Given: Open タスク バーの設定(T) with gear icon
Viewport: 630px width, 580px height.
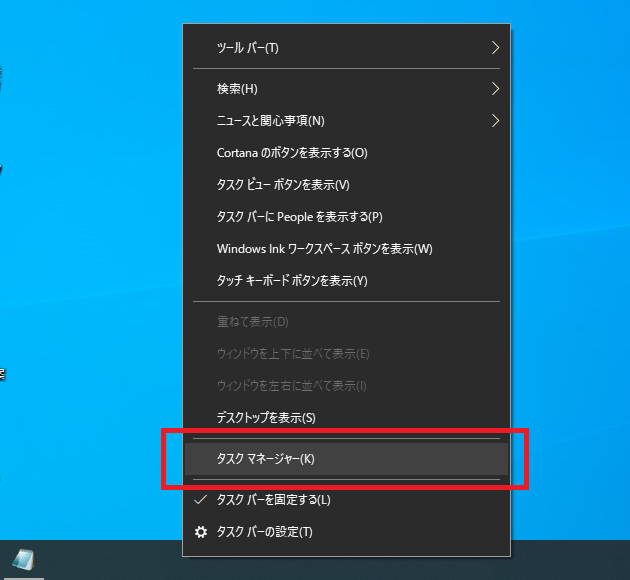Looking at the screenshot, I should click(x=346, y=532).
